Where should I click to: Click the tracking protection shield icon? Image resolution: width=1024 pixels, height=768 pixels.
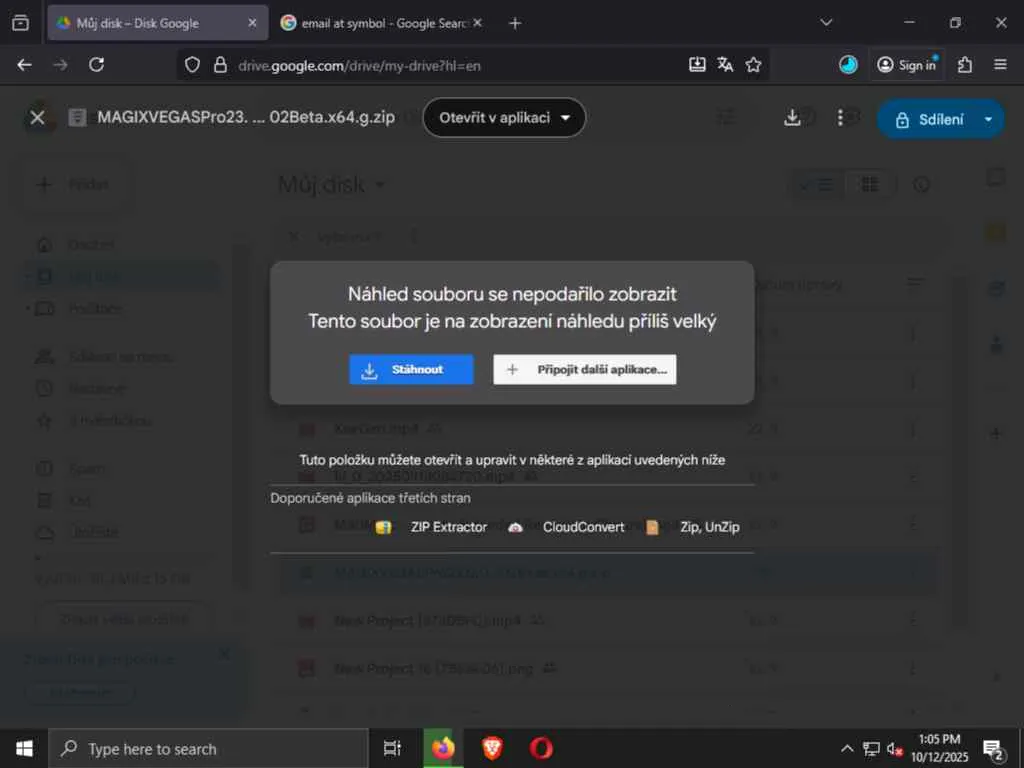click(x=192, y=65)
